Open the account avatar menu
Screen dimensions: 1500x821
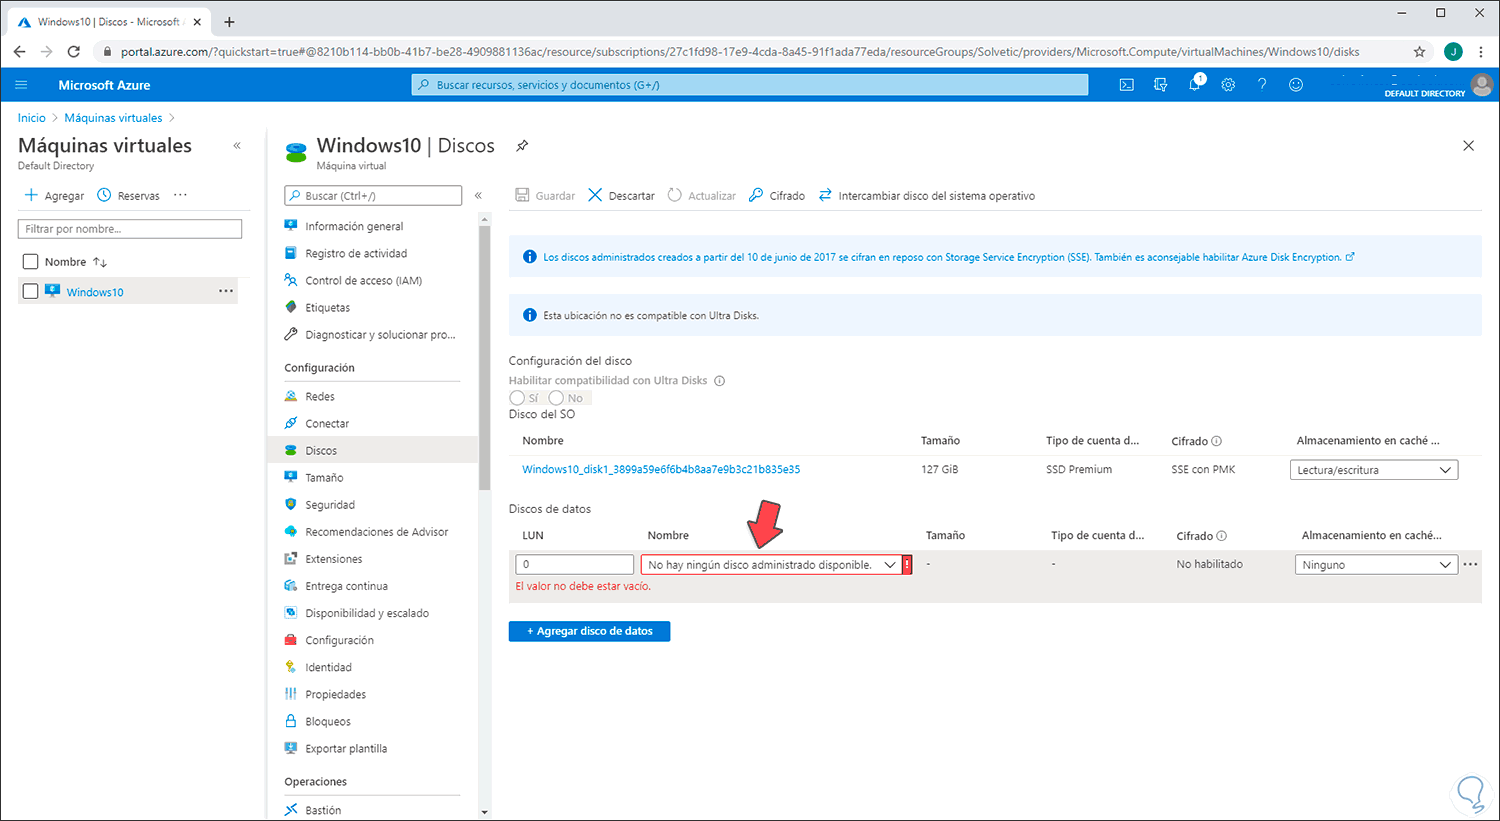tap(1482, 85)
